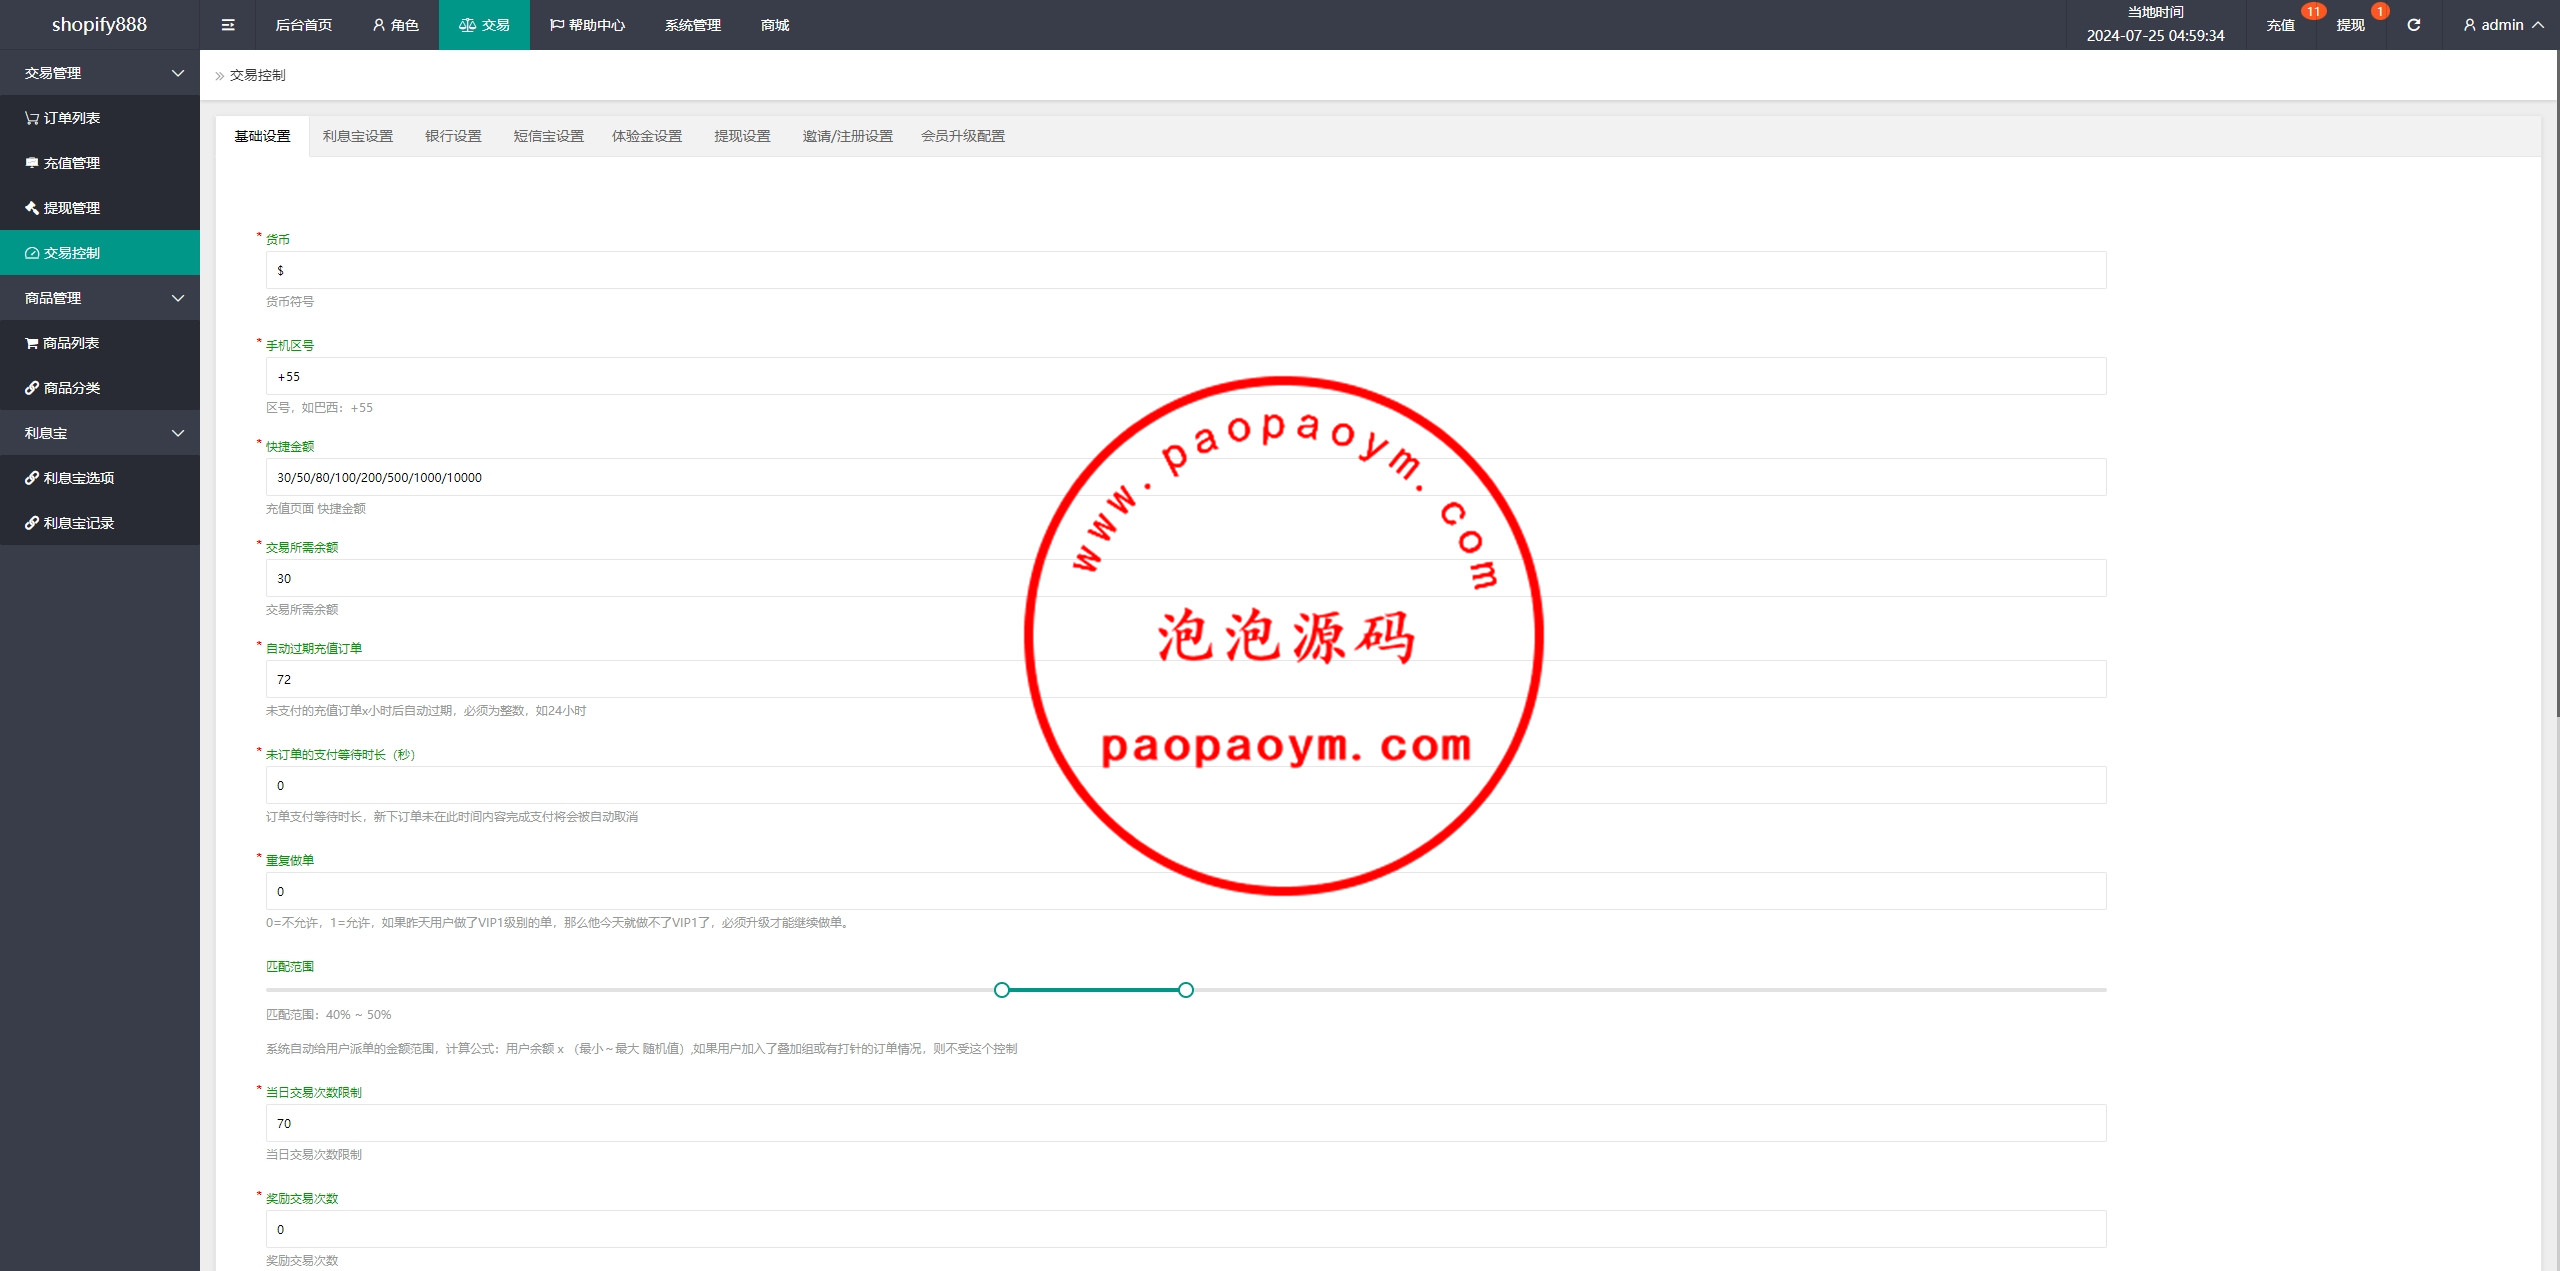Open 系统管理 in top navigation

(x=692, y=25)
